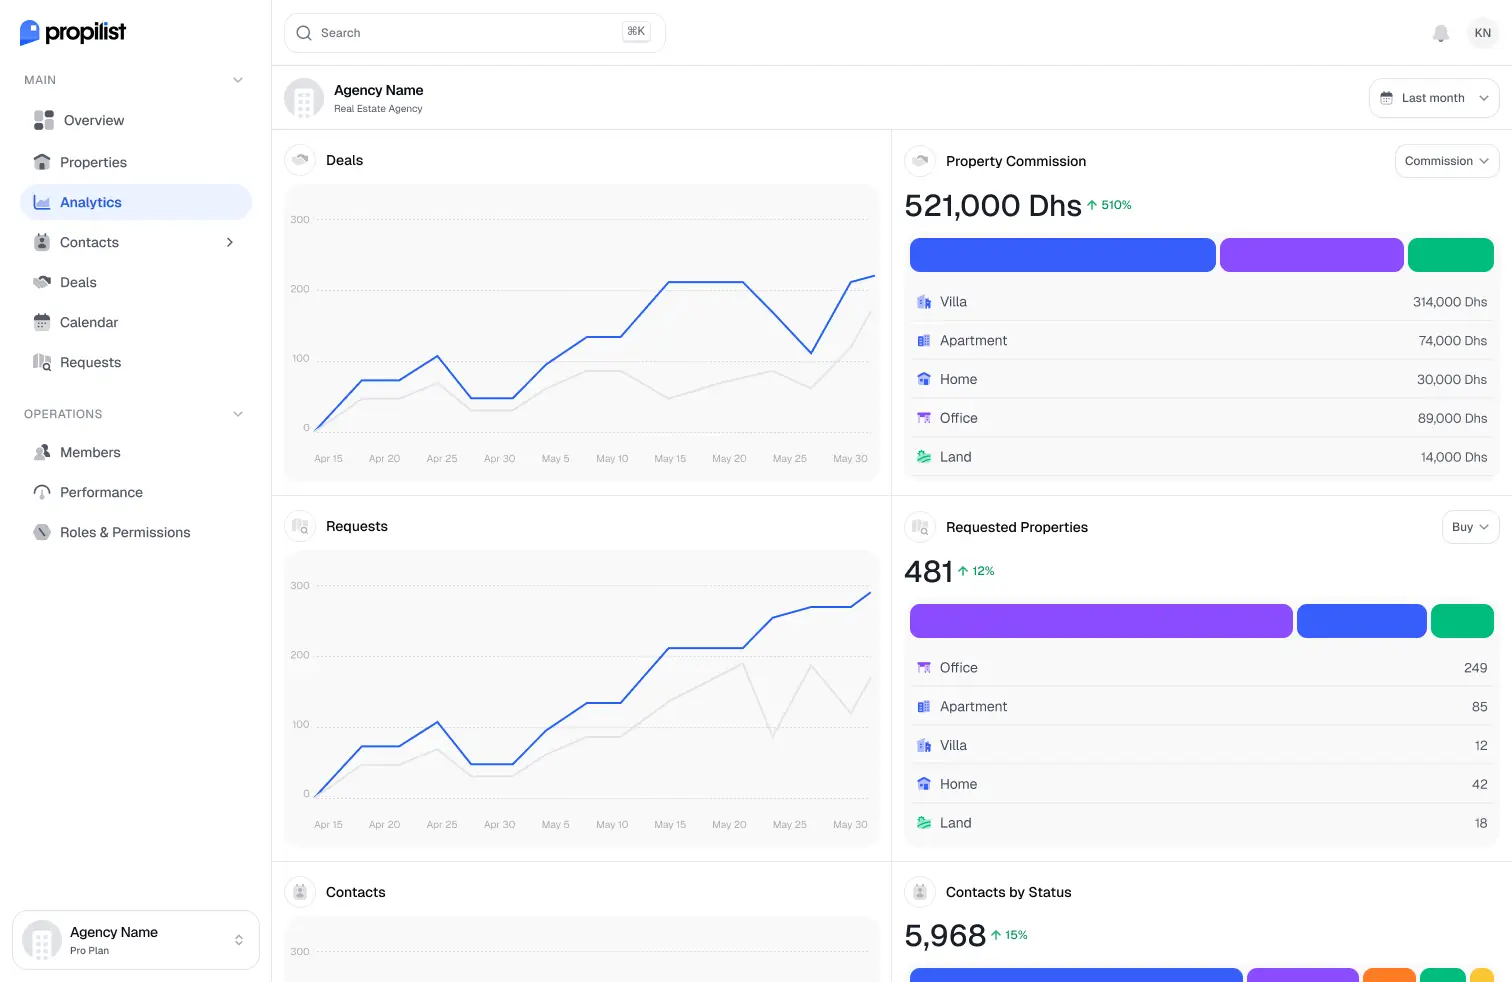Select the Members icon under Operations

click(x=41, y=452)
